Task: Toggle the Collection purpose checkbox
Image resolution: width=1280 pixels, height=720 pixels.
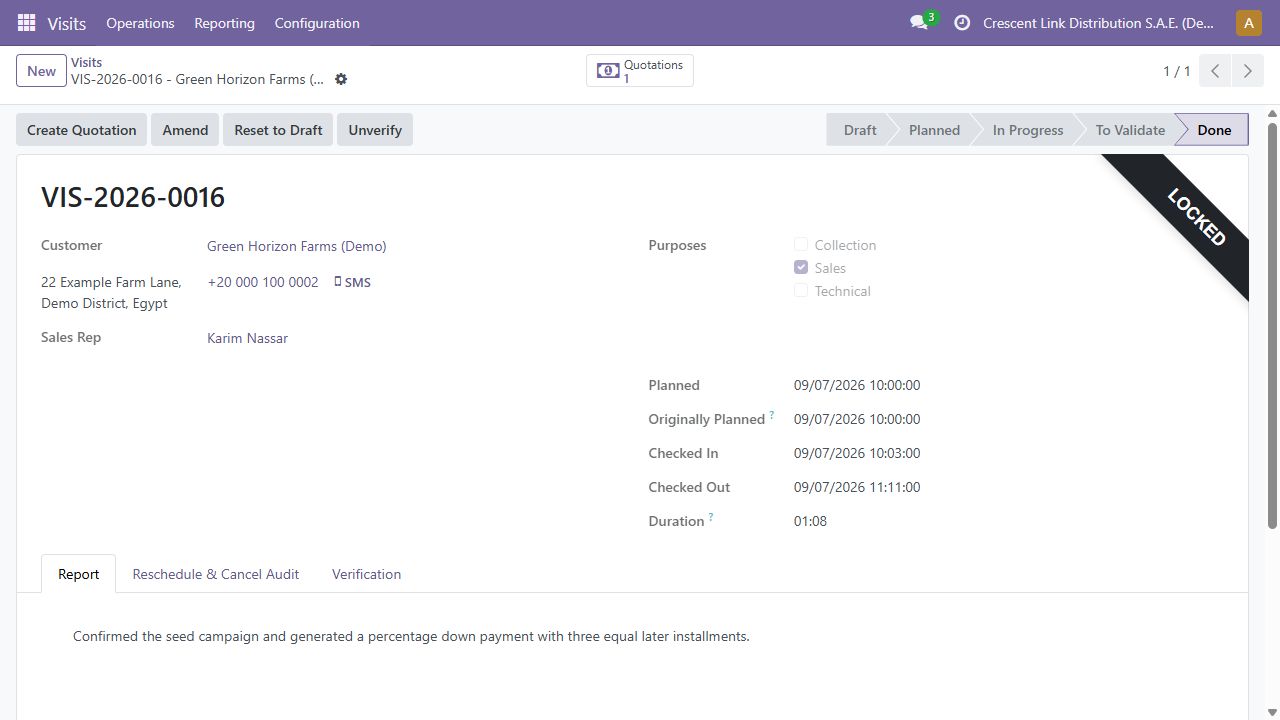Action: (801, 245)
